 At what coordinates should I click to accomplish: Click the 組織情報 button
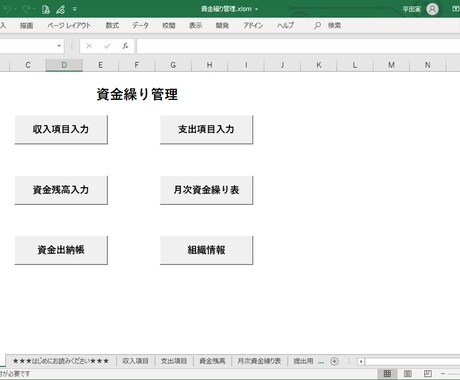pos(206,250)
